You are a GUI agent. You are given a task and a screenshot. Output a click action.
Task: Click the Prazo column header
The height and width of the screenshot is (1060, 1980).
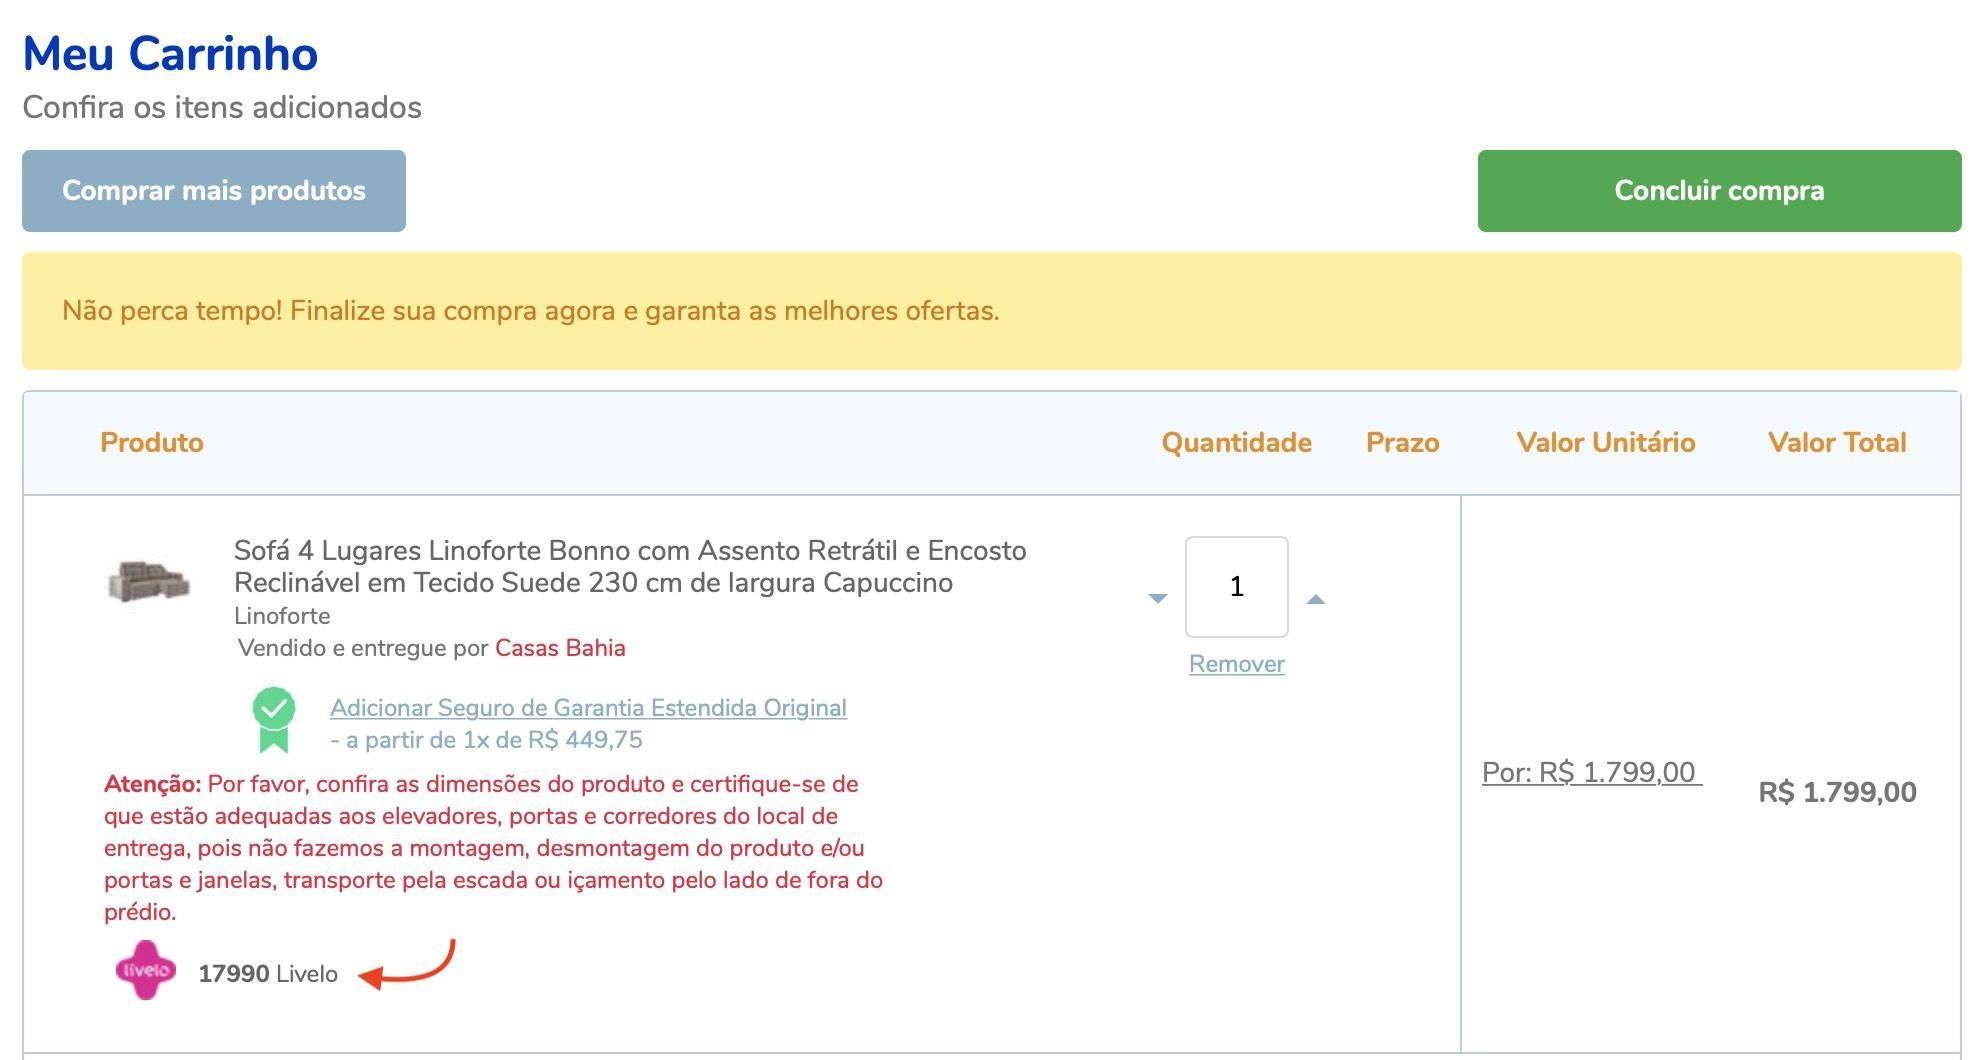1403,443
